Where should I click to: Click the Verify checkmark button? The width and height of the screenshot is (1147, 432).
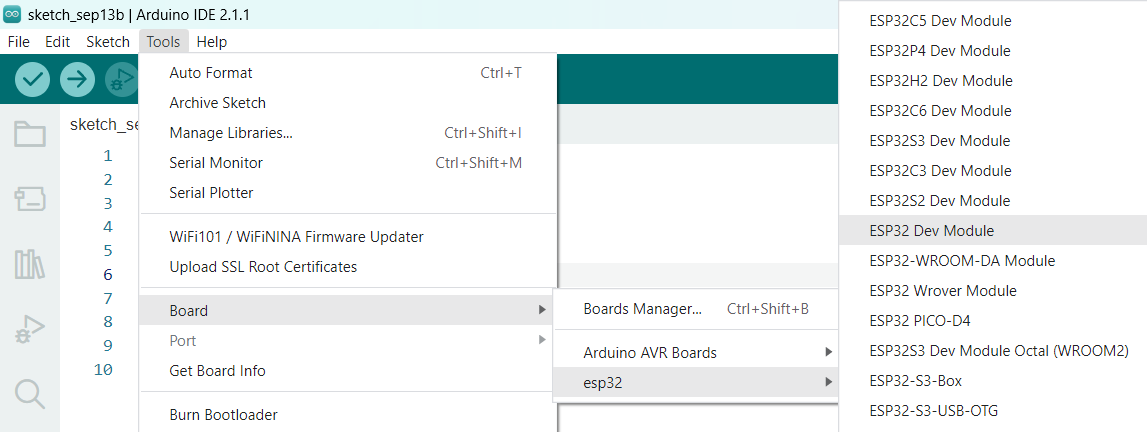32,80
